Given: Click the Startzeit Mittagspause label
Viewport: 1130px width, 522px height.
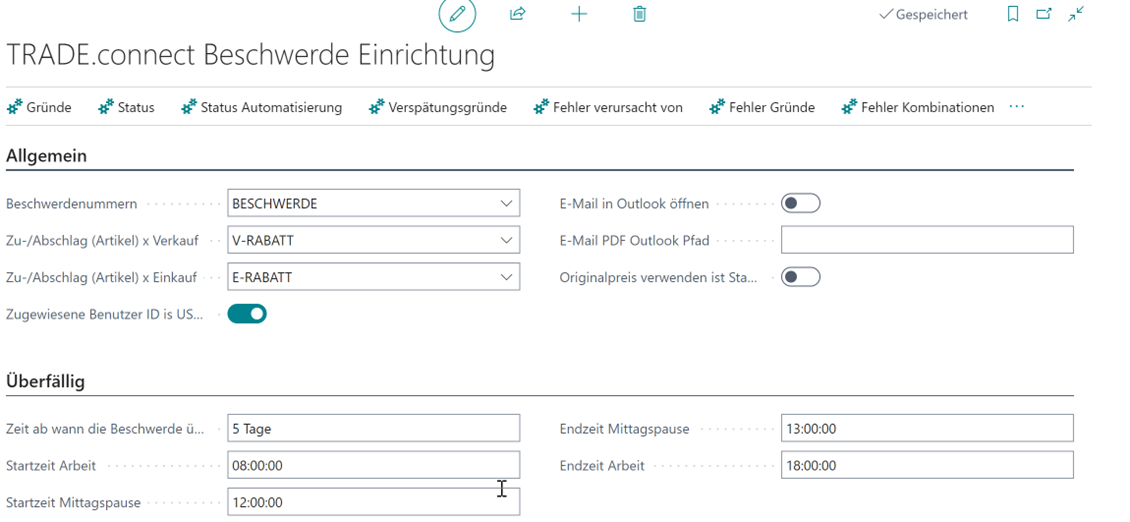Looking at the screenshot, I should [73, 503].
